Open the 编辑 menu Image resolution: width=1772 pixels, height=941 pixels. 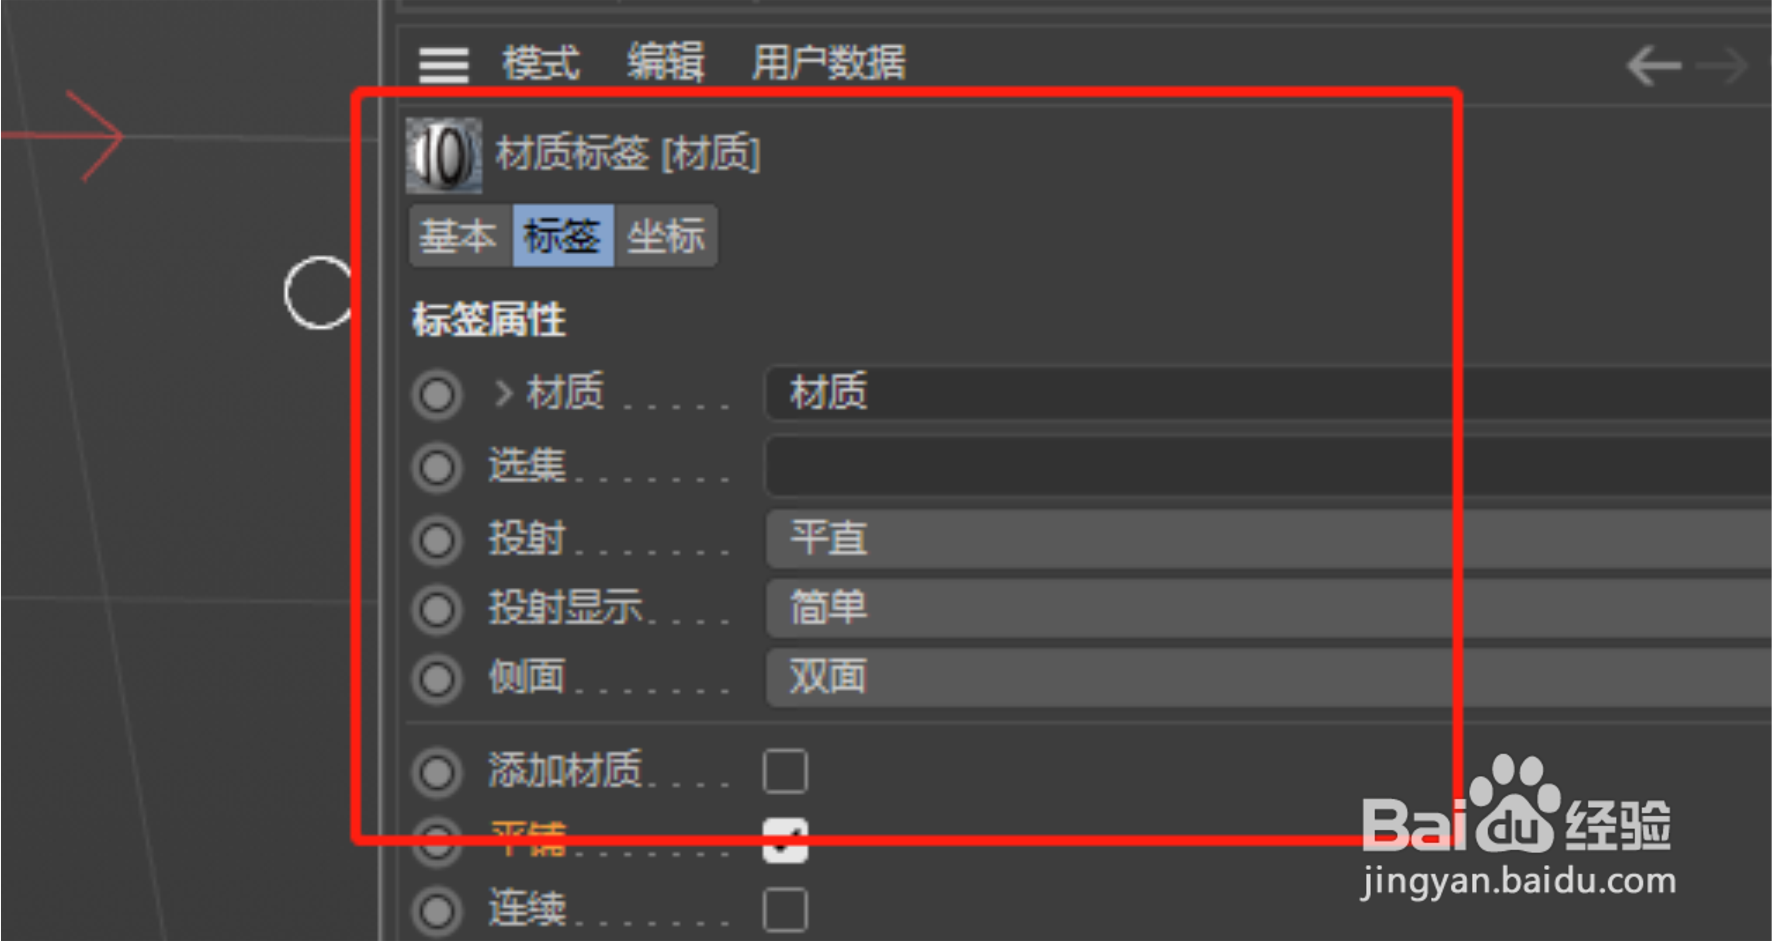tap(666, 64)
